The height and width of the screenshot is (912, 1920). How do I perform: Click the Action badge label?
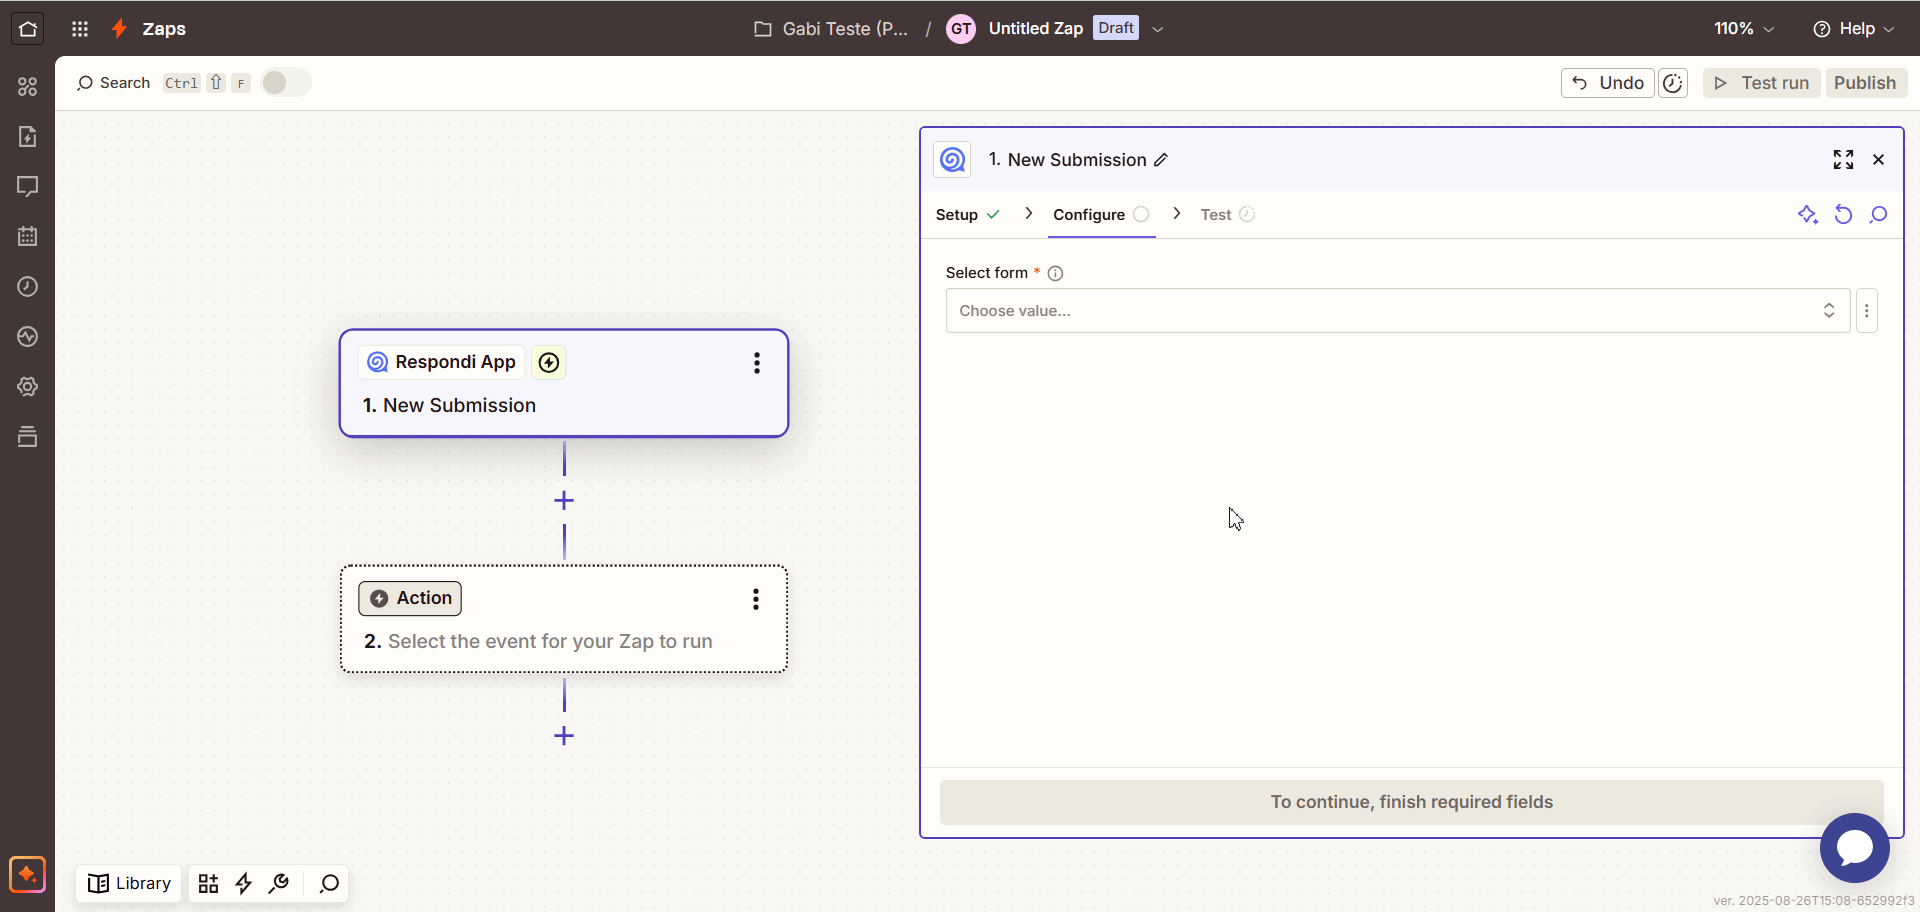410,598
